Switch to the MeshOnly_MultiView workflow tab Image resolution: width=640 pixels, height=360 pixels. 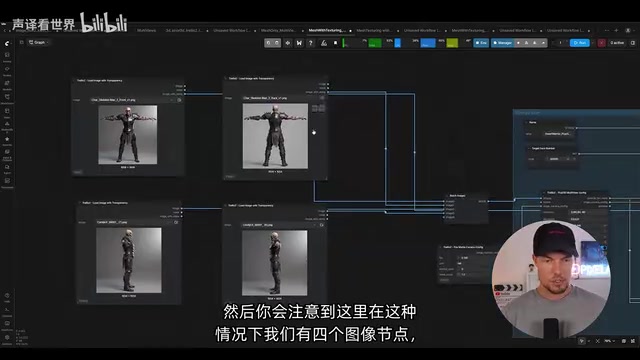tap(279, 31)
